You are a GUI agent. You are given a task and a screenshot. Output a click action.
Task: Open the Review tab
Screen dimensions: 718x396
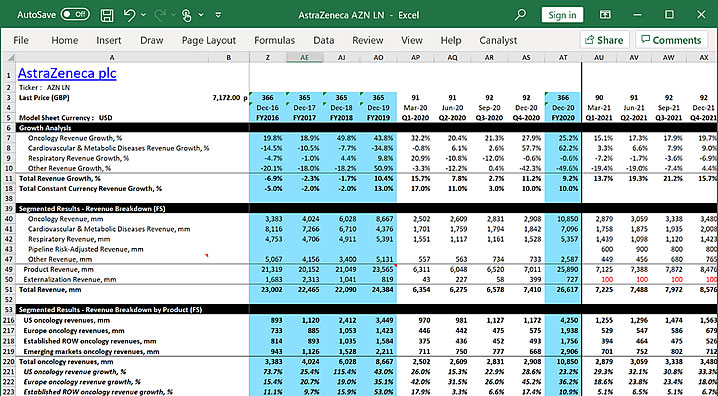pos(368,40)
